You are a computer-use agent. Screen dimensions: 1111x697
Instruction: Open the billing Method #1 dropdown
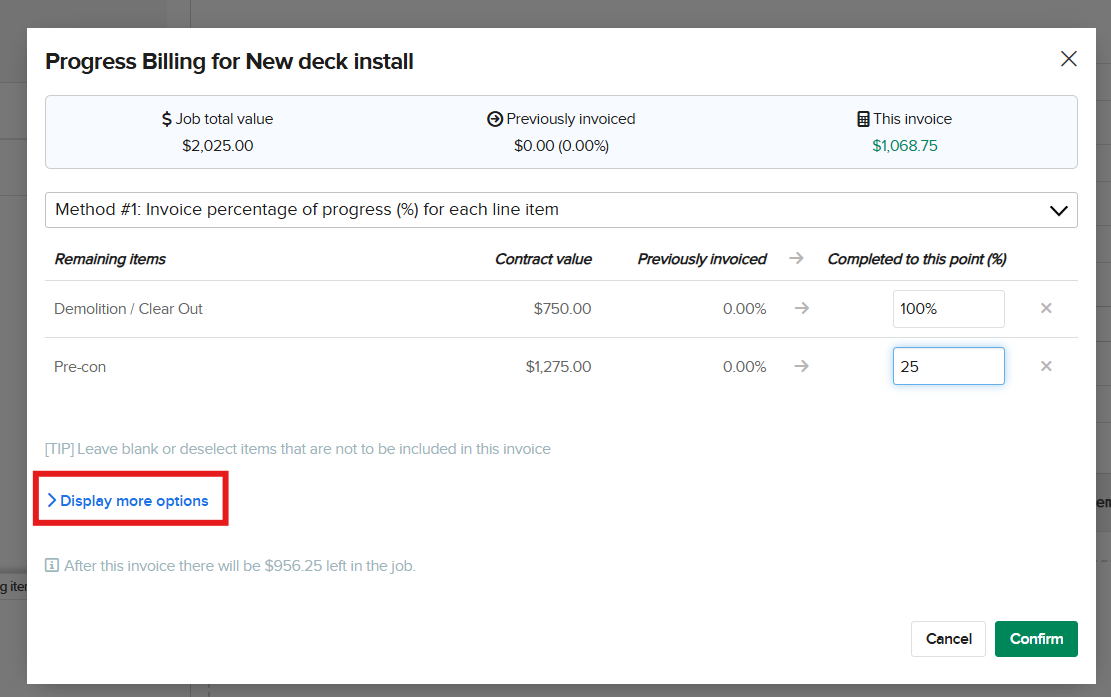560,210
